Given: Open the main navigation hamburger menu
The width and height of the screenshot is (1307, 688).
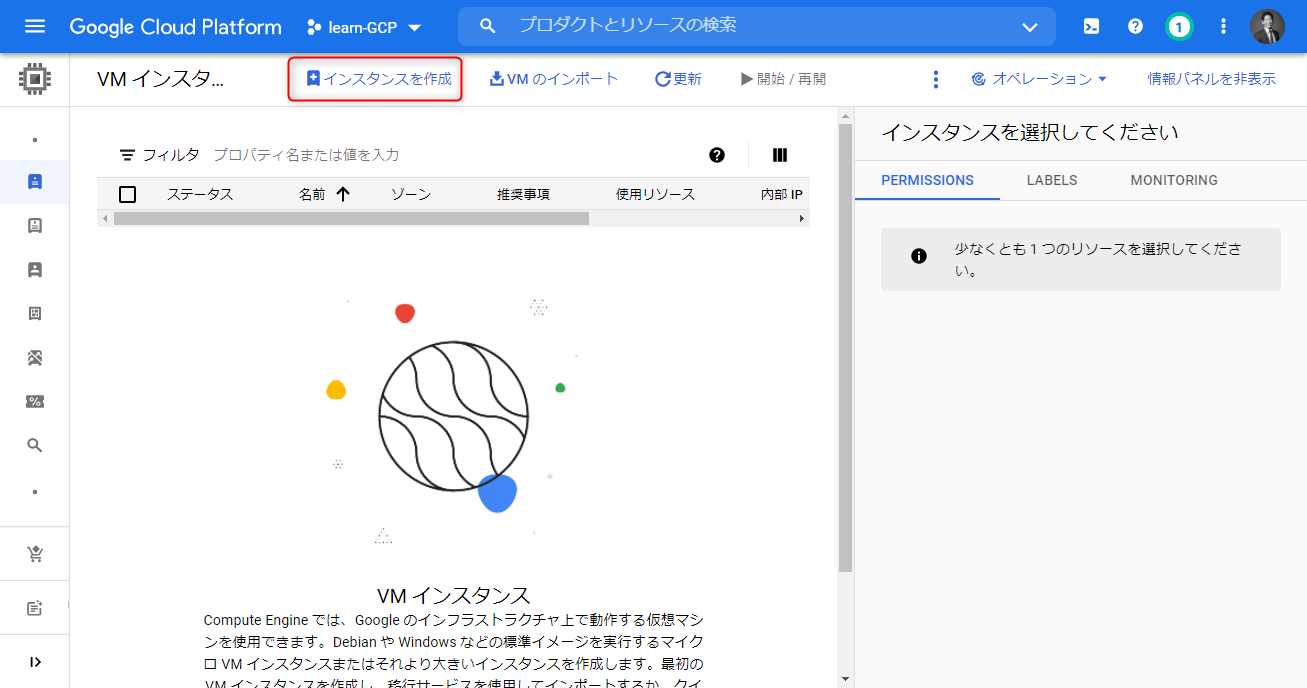Looking at the screenshot, I should pyautogui.click(x=35, y=26).
